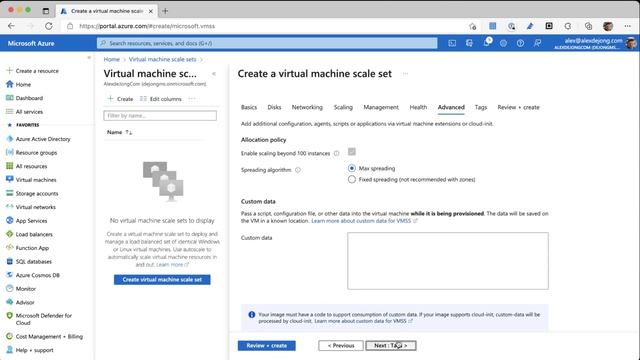Open Virtual machine scale sets breadcrumb
This screenshot has height=360, width=640.
(x=162, y=59)
